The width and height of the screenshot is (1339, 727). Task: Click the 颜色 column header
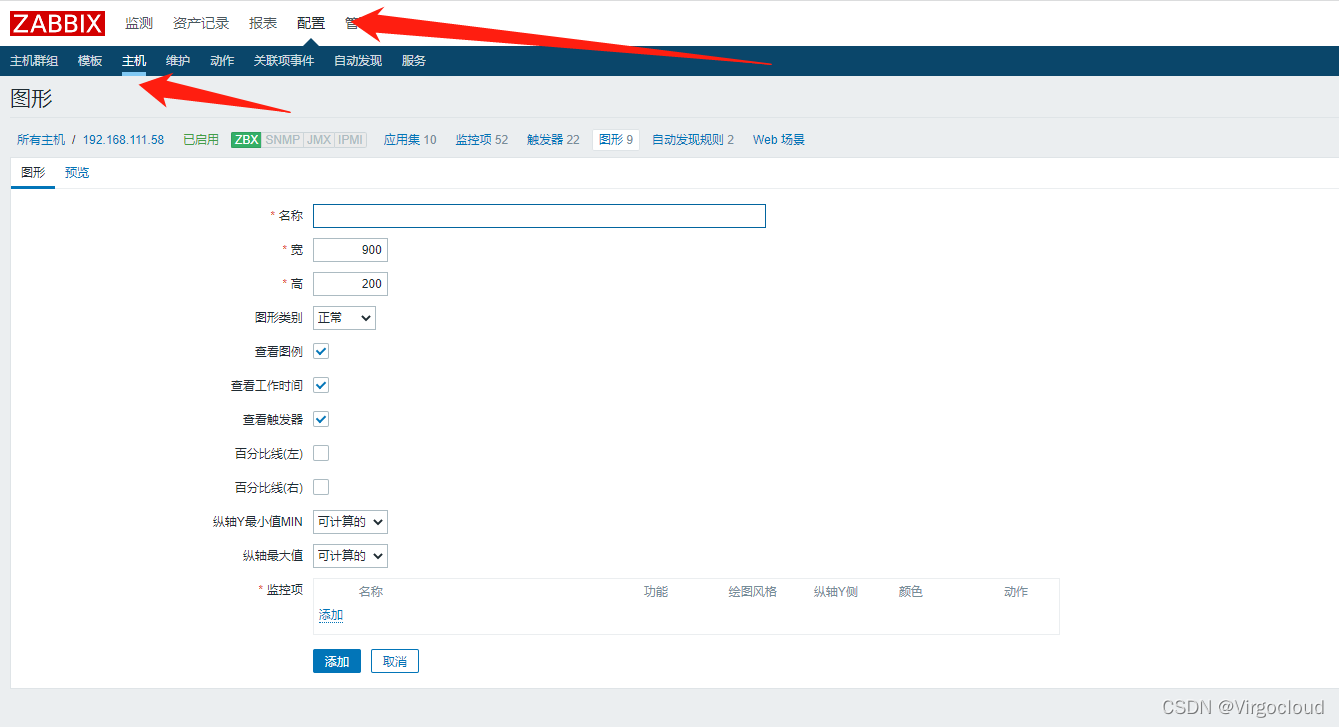coord(911,592)
